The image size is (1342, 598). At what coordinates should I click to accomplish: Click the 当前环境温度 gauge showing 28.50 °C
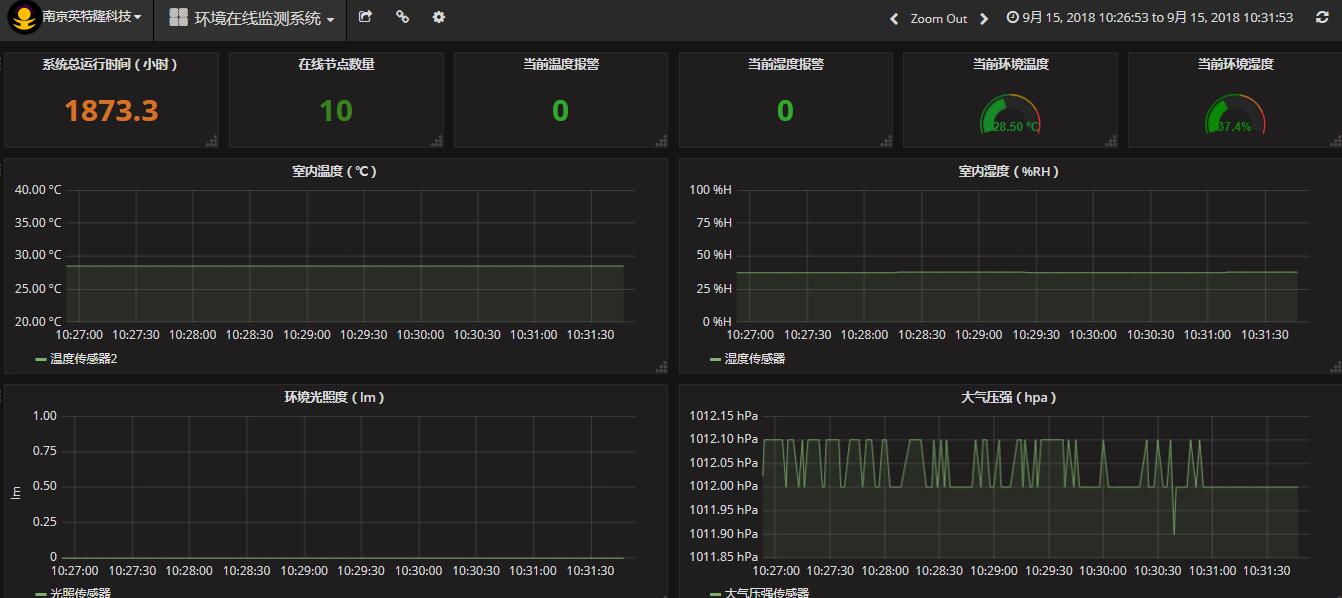coord(1010,114)
